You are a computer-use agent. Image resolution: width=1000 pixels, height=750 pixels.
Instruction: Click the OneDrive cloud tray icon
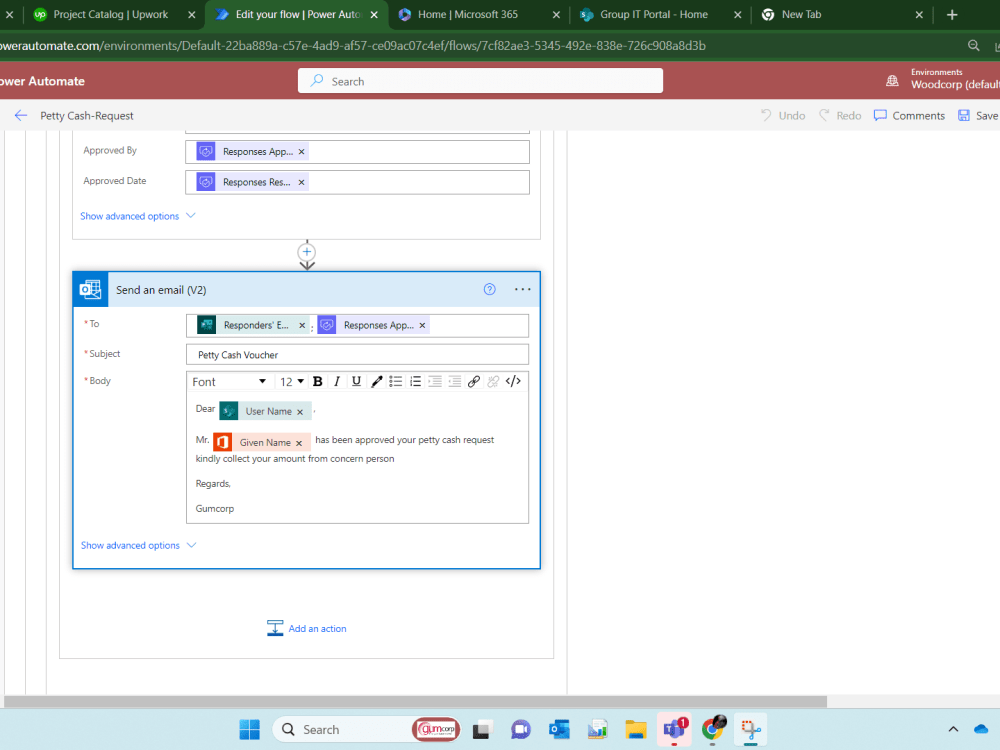pos(982,730)
